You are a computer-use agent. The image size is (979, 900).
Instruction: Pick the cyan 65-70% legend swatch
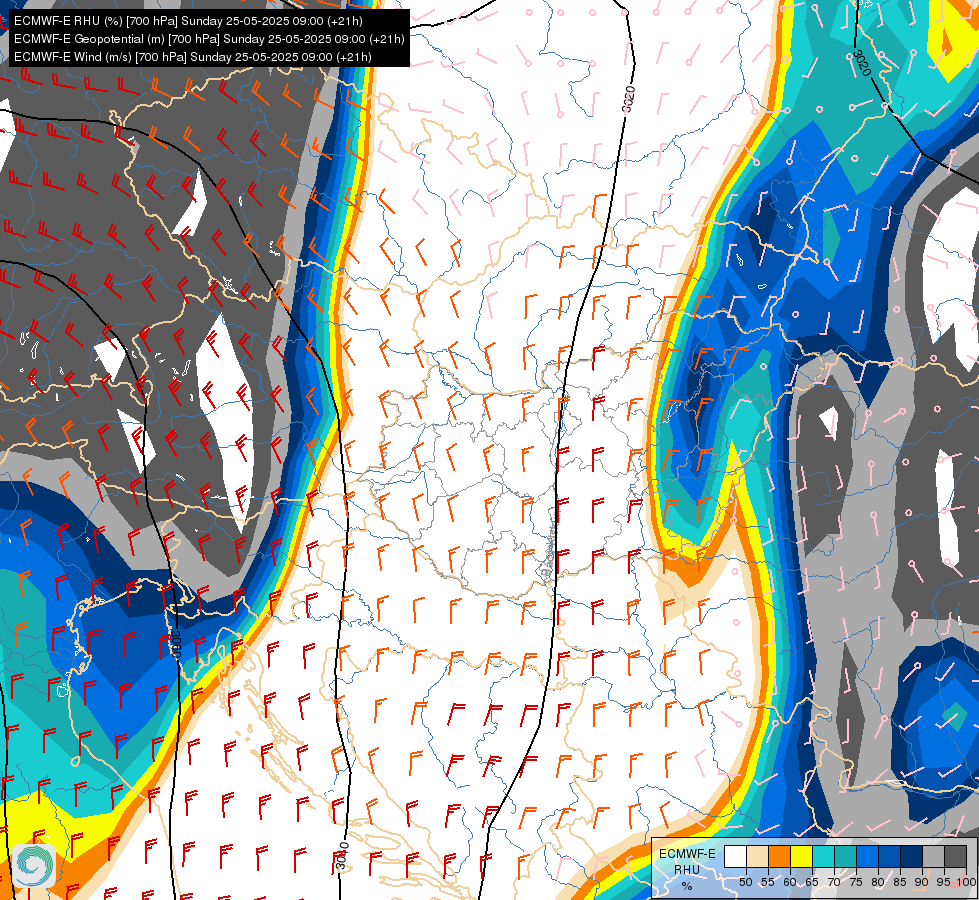click(824, 856)
